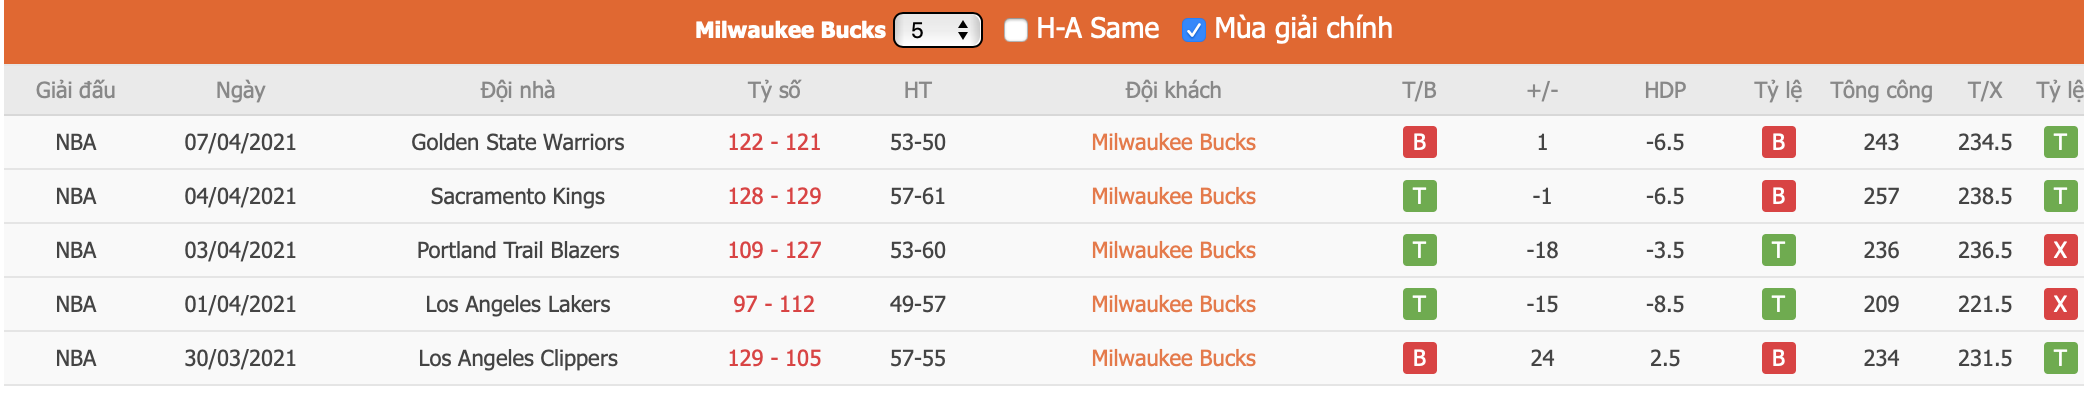Viewport: 2092px width, 396px height.
Task: Enable the H-A Same checkbox
Action: pyautogui.click(x=1015, y=30)
